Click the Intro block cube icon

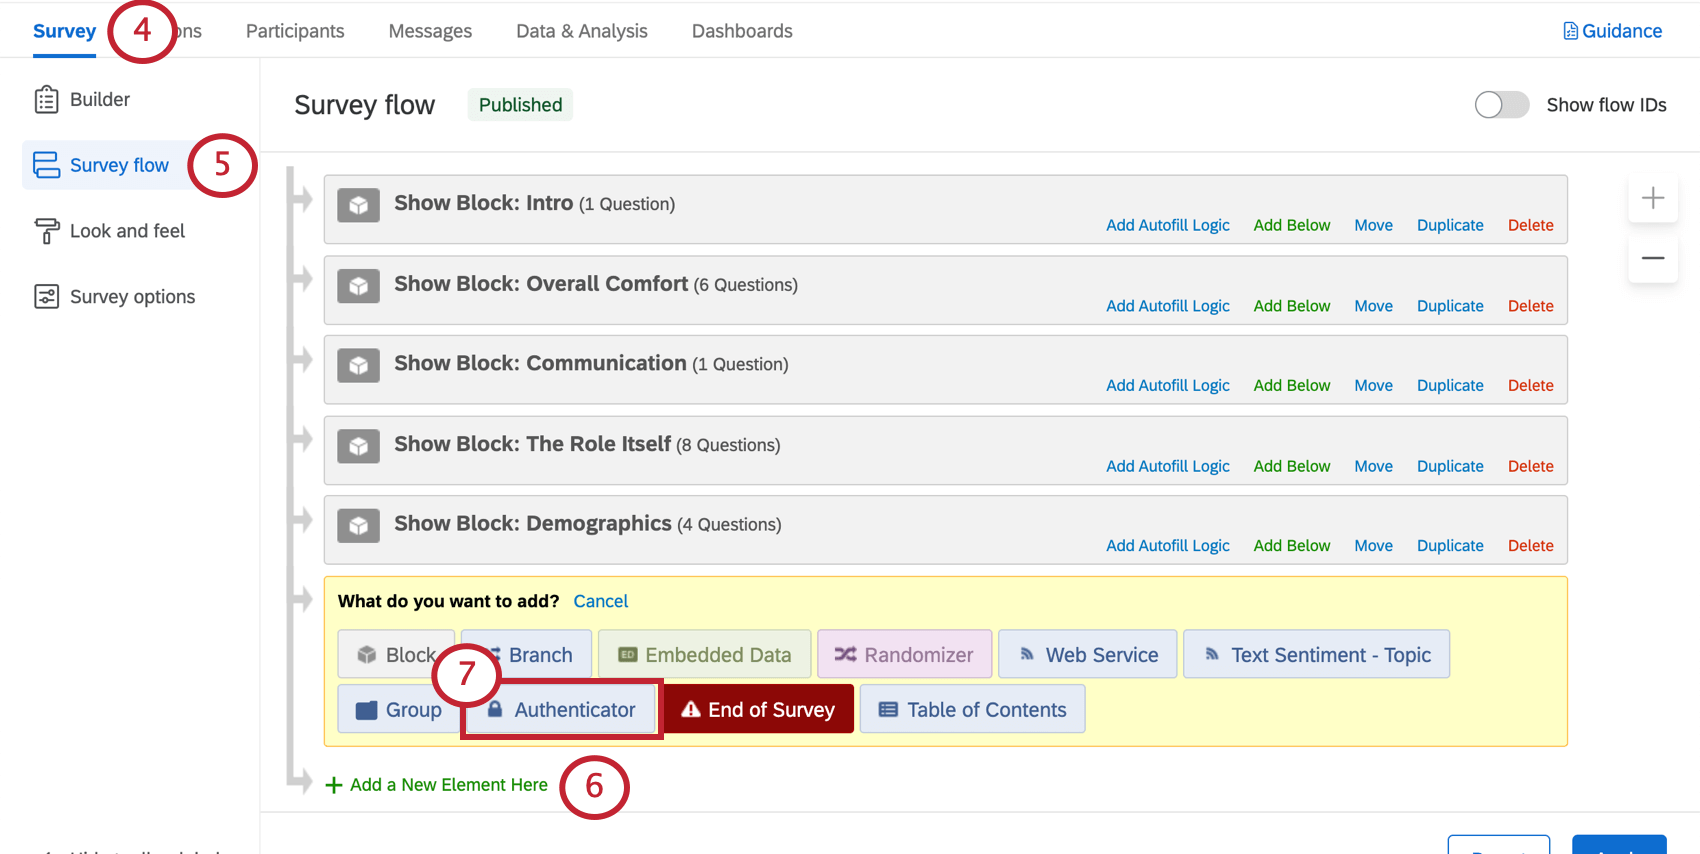click(358, 205)
